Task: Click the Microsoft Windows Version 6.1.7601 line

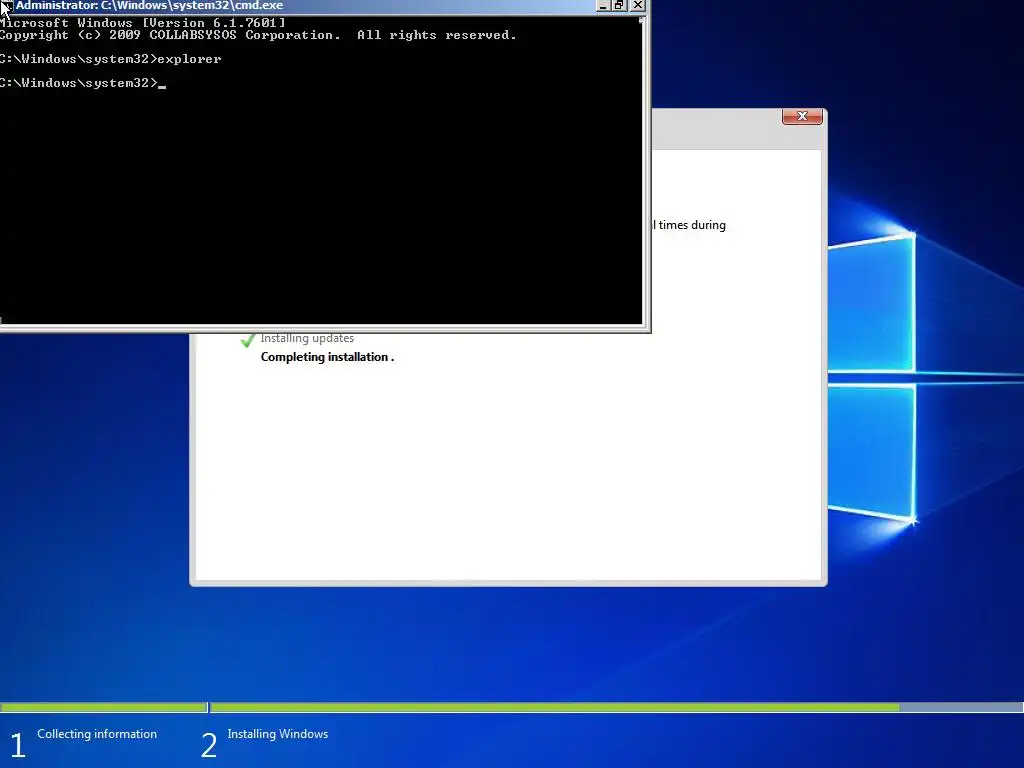Action: pyautogui.click(x=143, y=23)
